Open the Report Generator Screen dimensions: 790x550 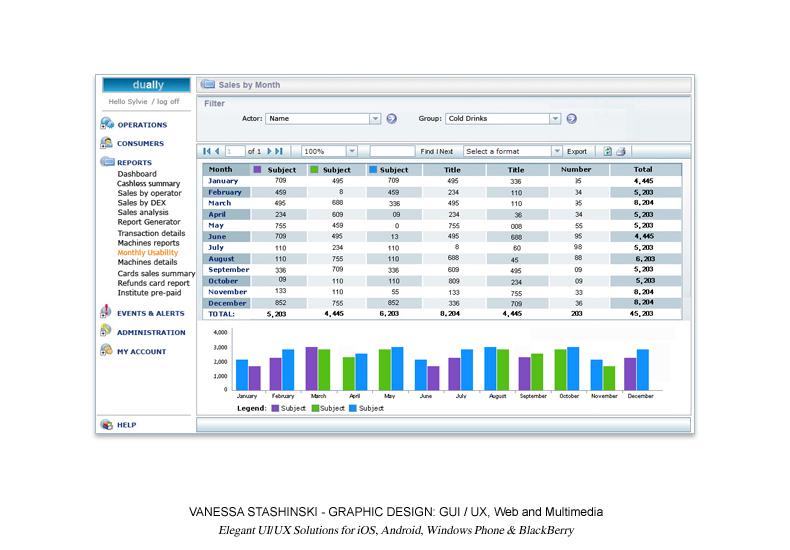(149, 222)
